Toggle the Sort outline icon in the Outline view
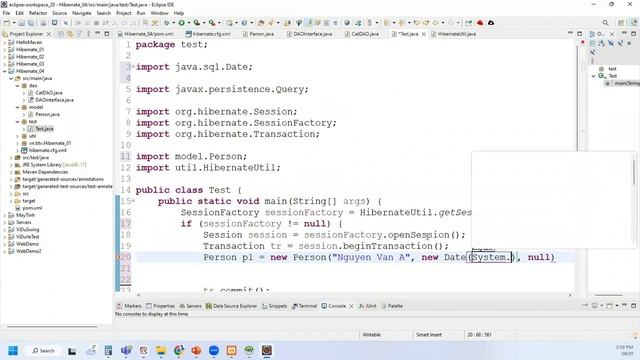Viewport: 640px width, 360px height. click(602, 43)
